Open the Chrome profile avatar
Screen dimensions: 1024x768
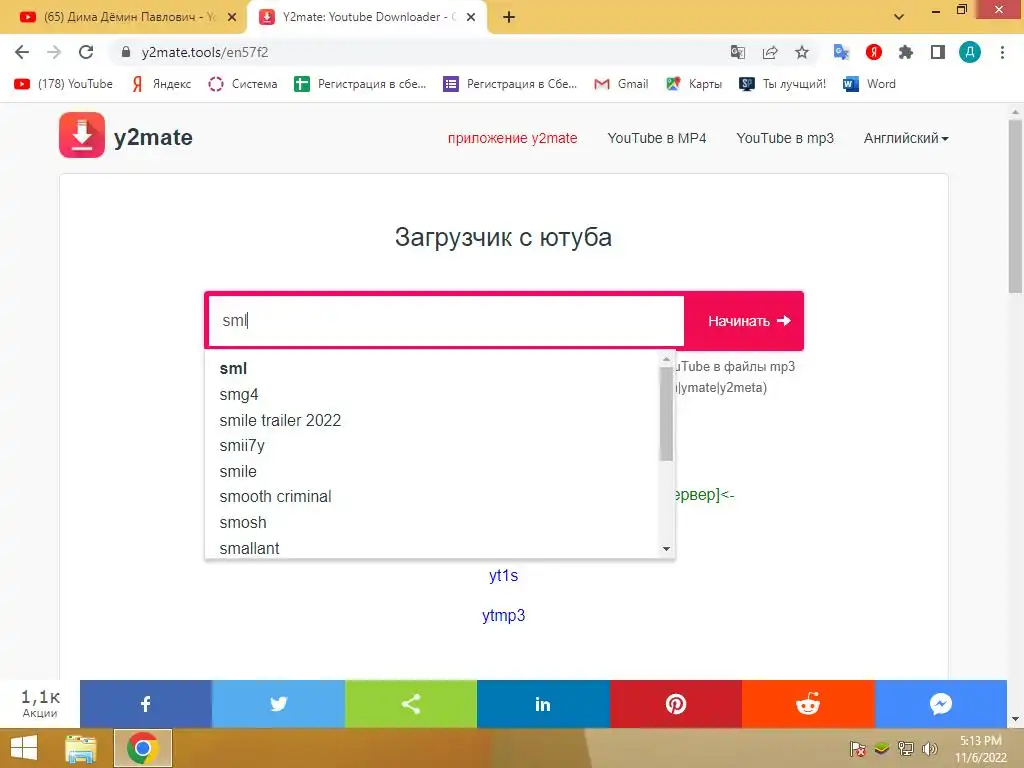click(x=970, y=52)
